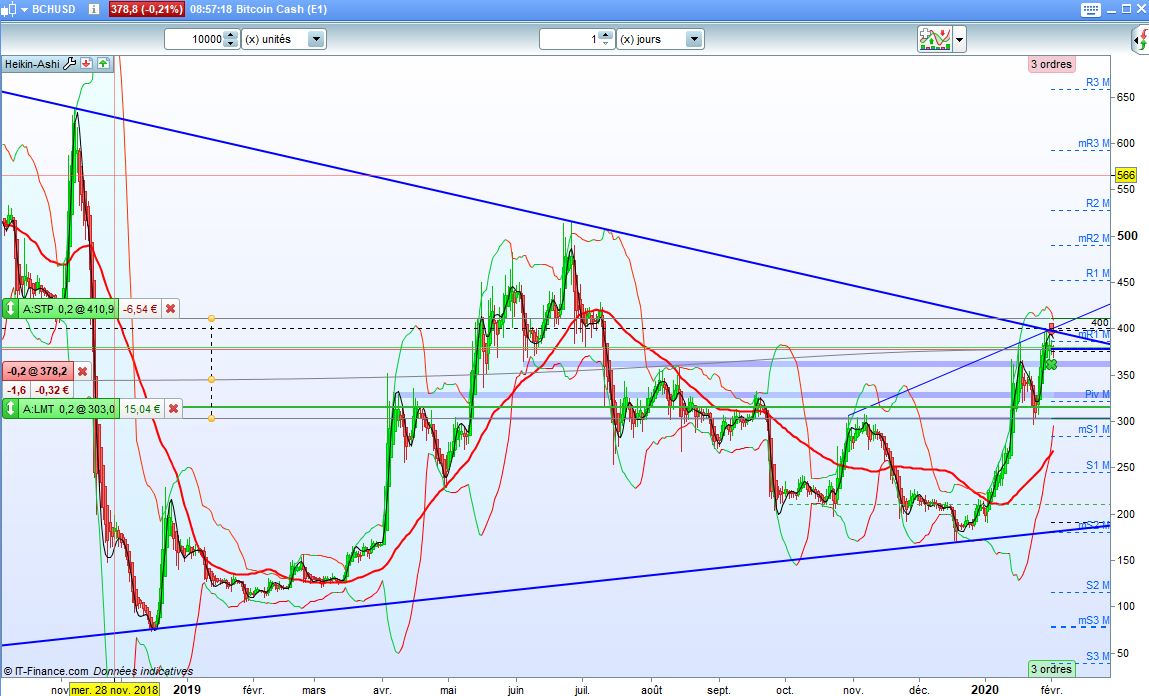The image size is (1149, 696).
Task: Click the mR3 M pivot label
Action: click(1093, 144)
